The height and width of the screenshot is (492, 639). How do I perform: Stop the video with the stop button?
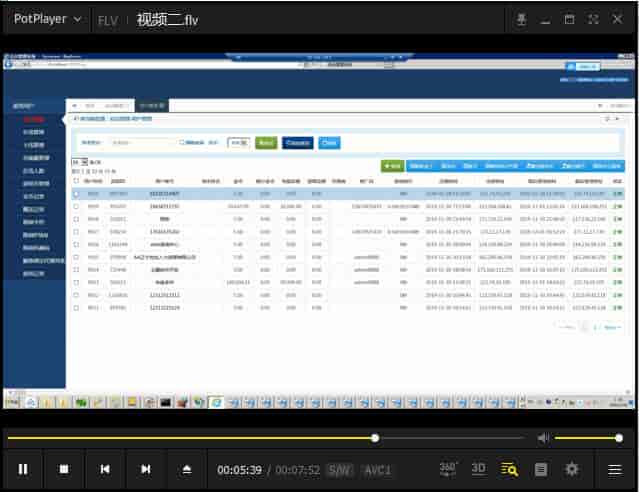coord(64,469)
